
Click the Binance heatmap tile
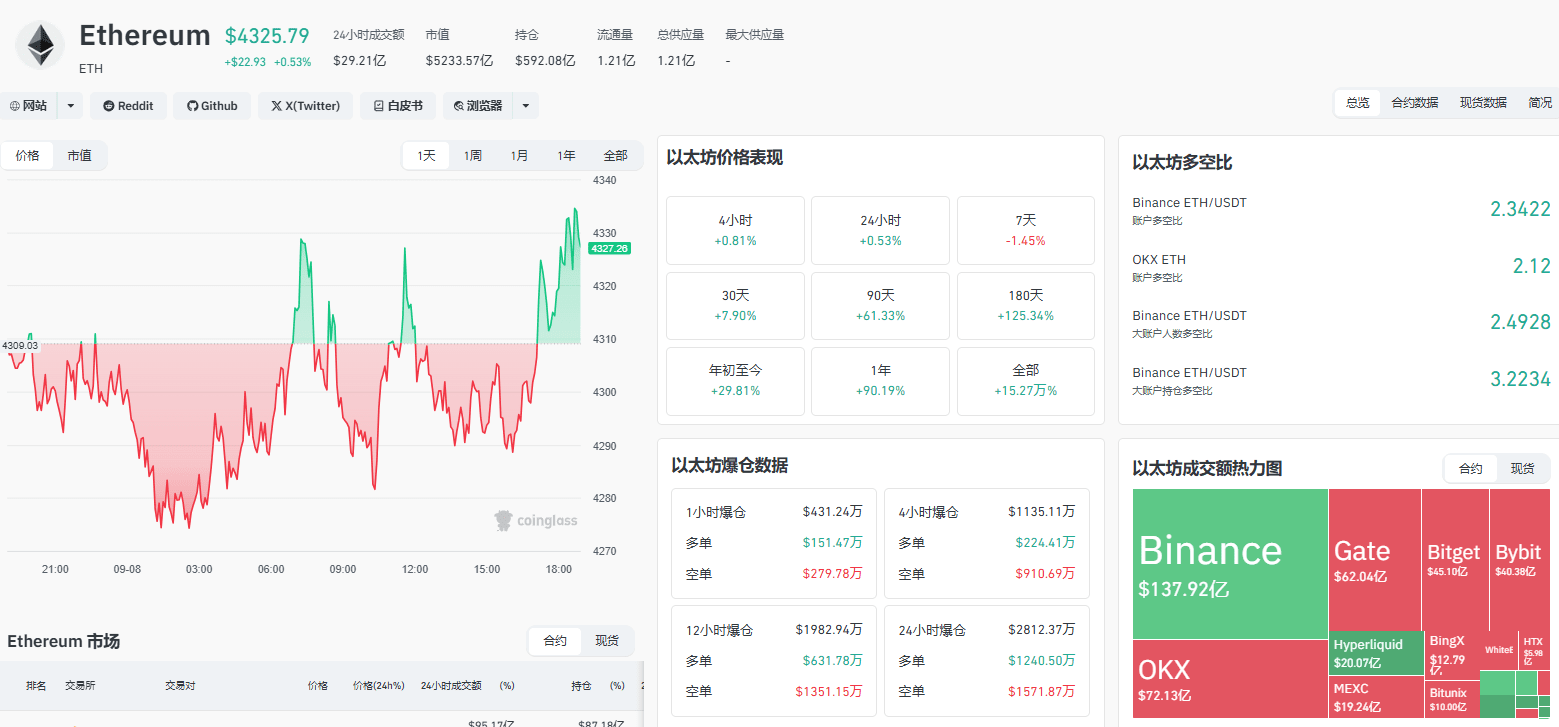point(1230,564)
